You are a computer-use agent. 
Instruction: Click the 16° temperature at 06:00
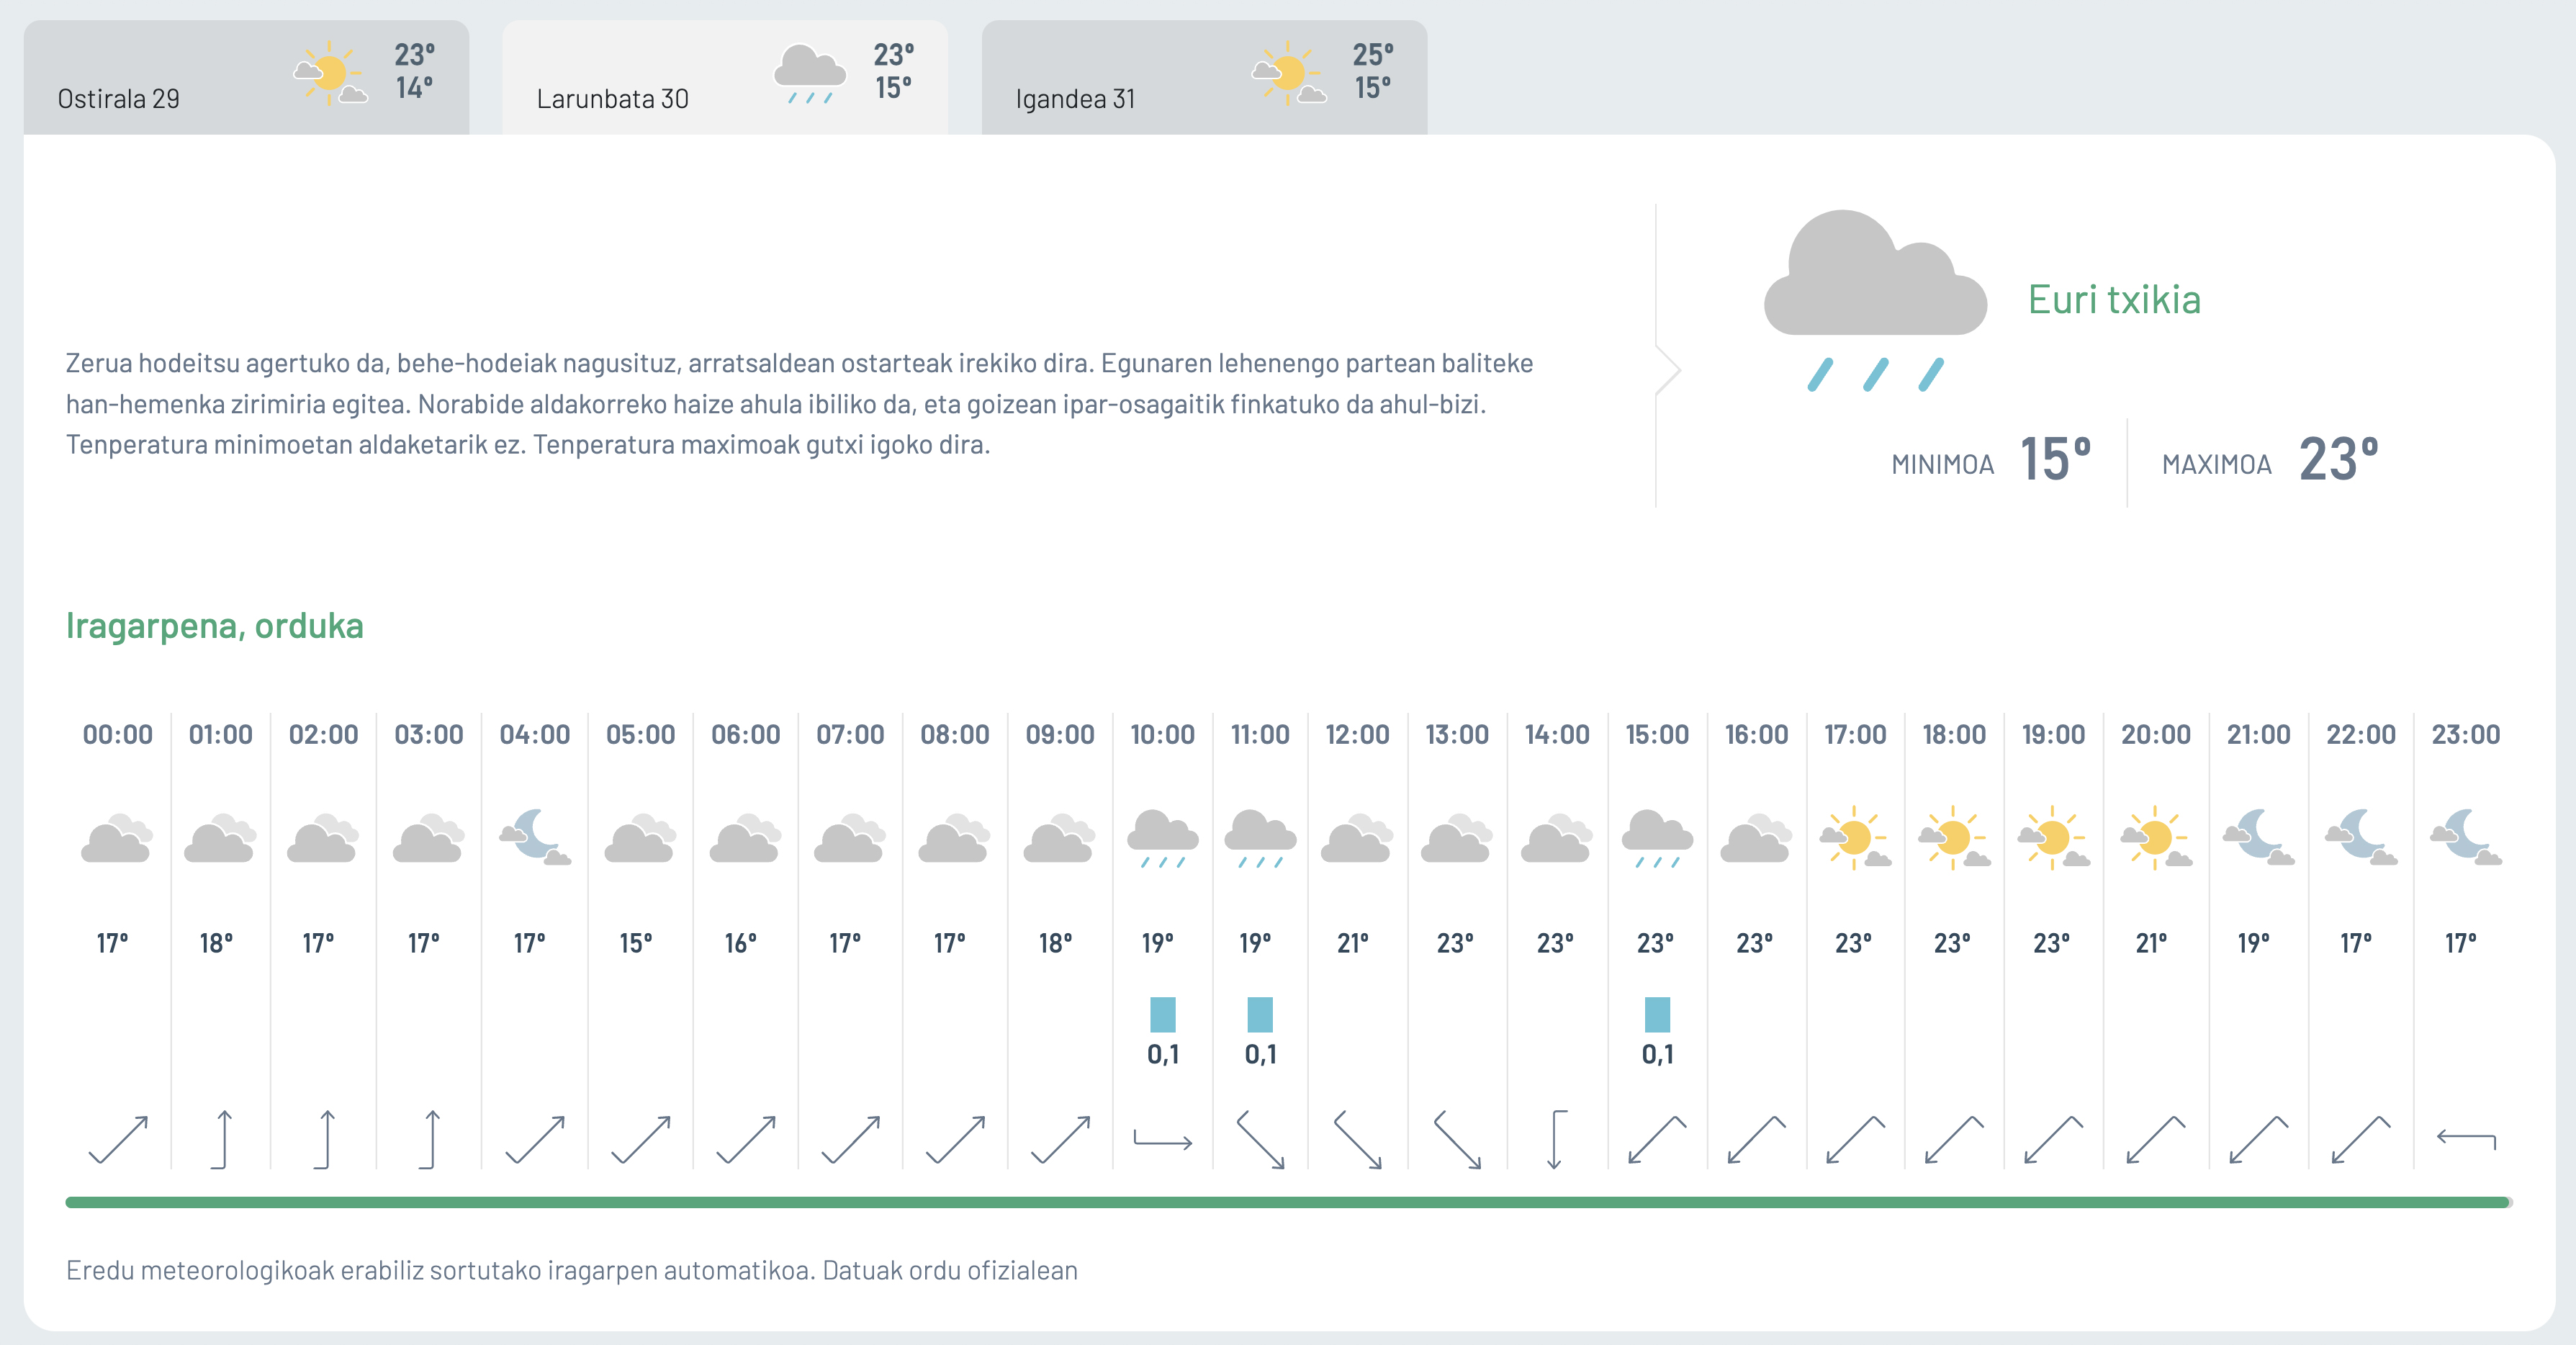(x=741, y=943)
